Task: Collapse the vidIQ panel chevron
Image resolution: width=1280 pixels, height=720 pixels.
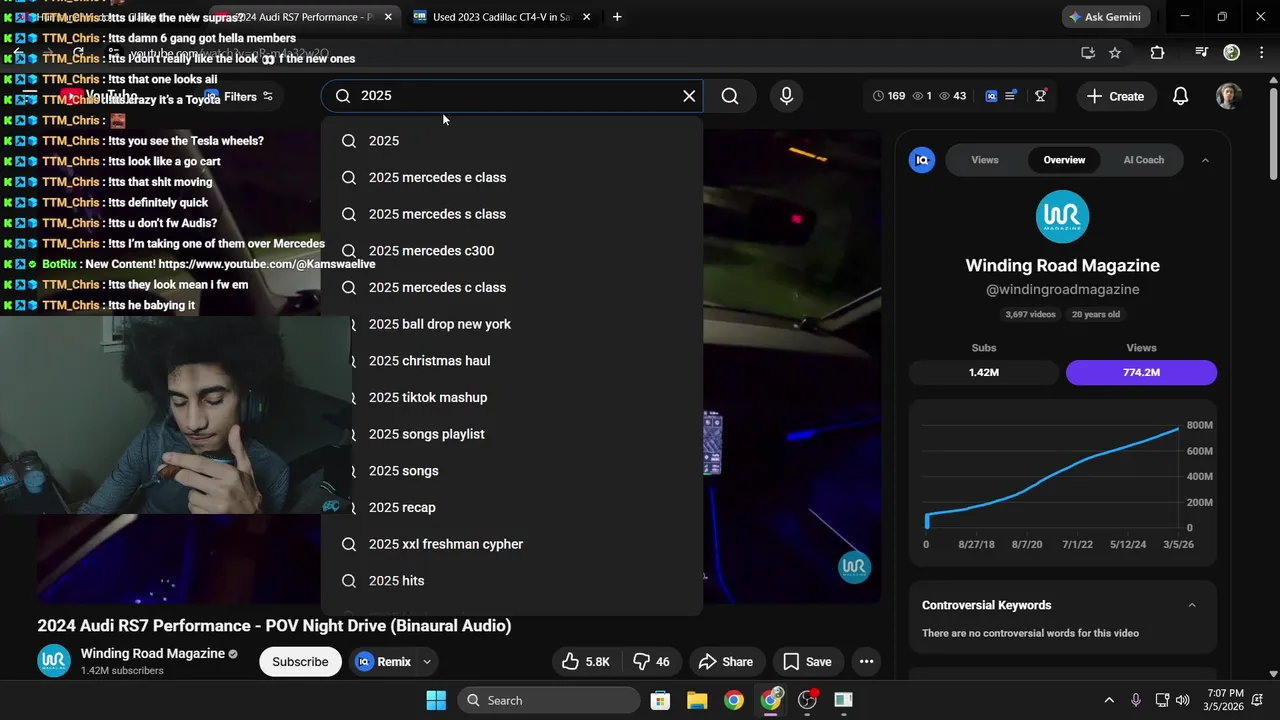Action: [1205, 160]
